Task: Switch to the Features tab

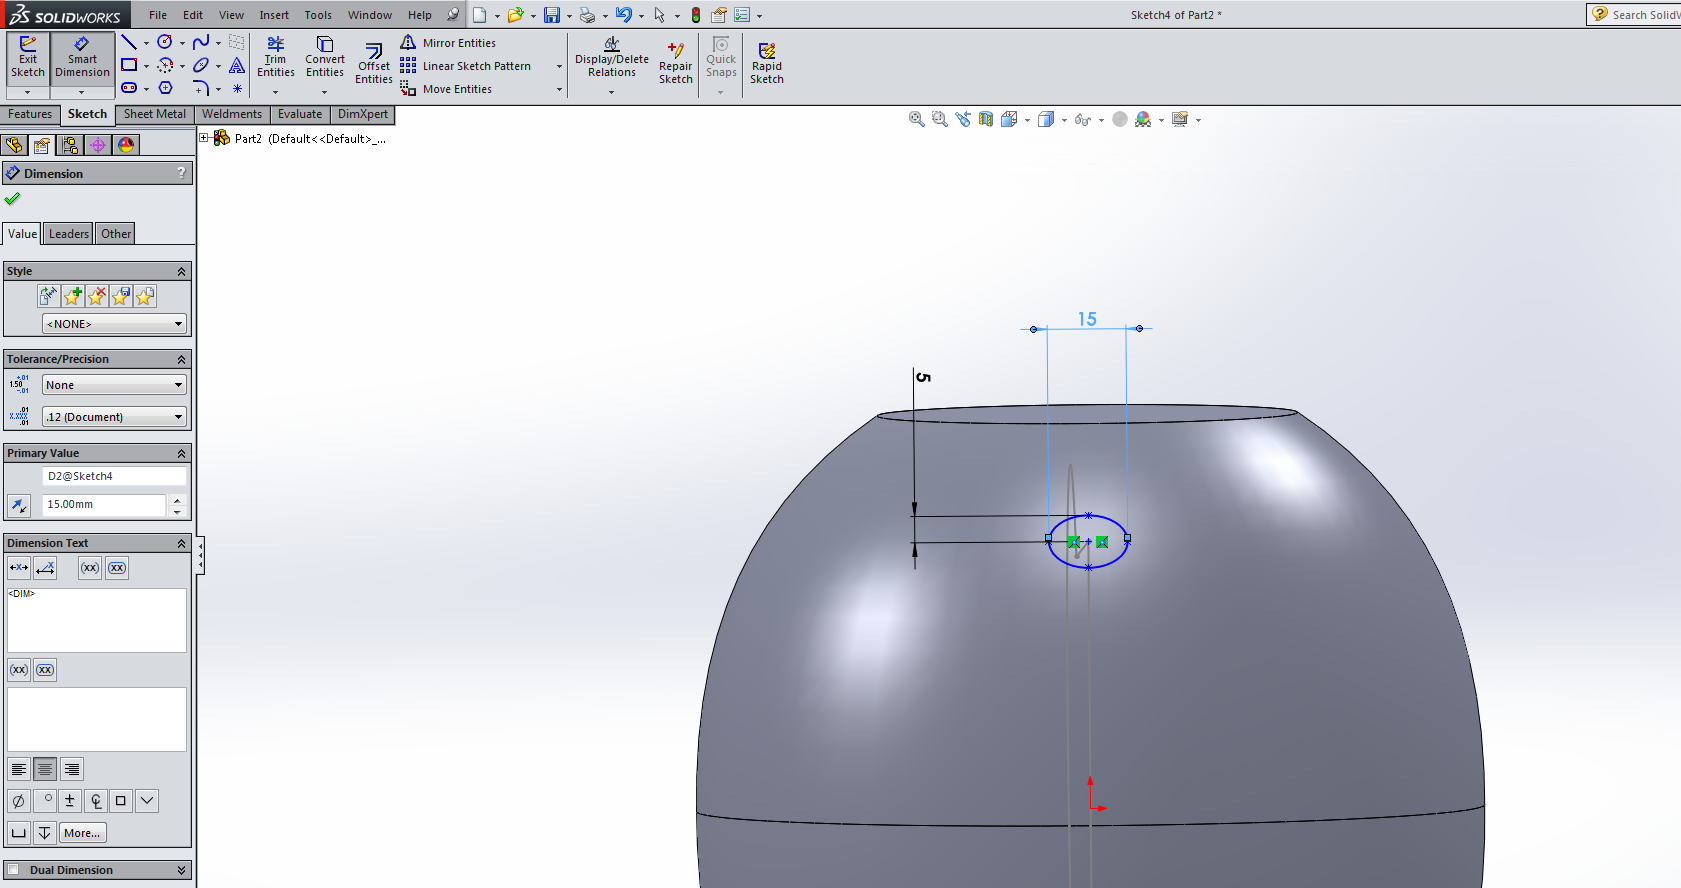Action: (x=30, y=114)
